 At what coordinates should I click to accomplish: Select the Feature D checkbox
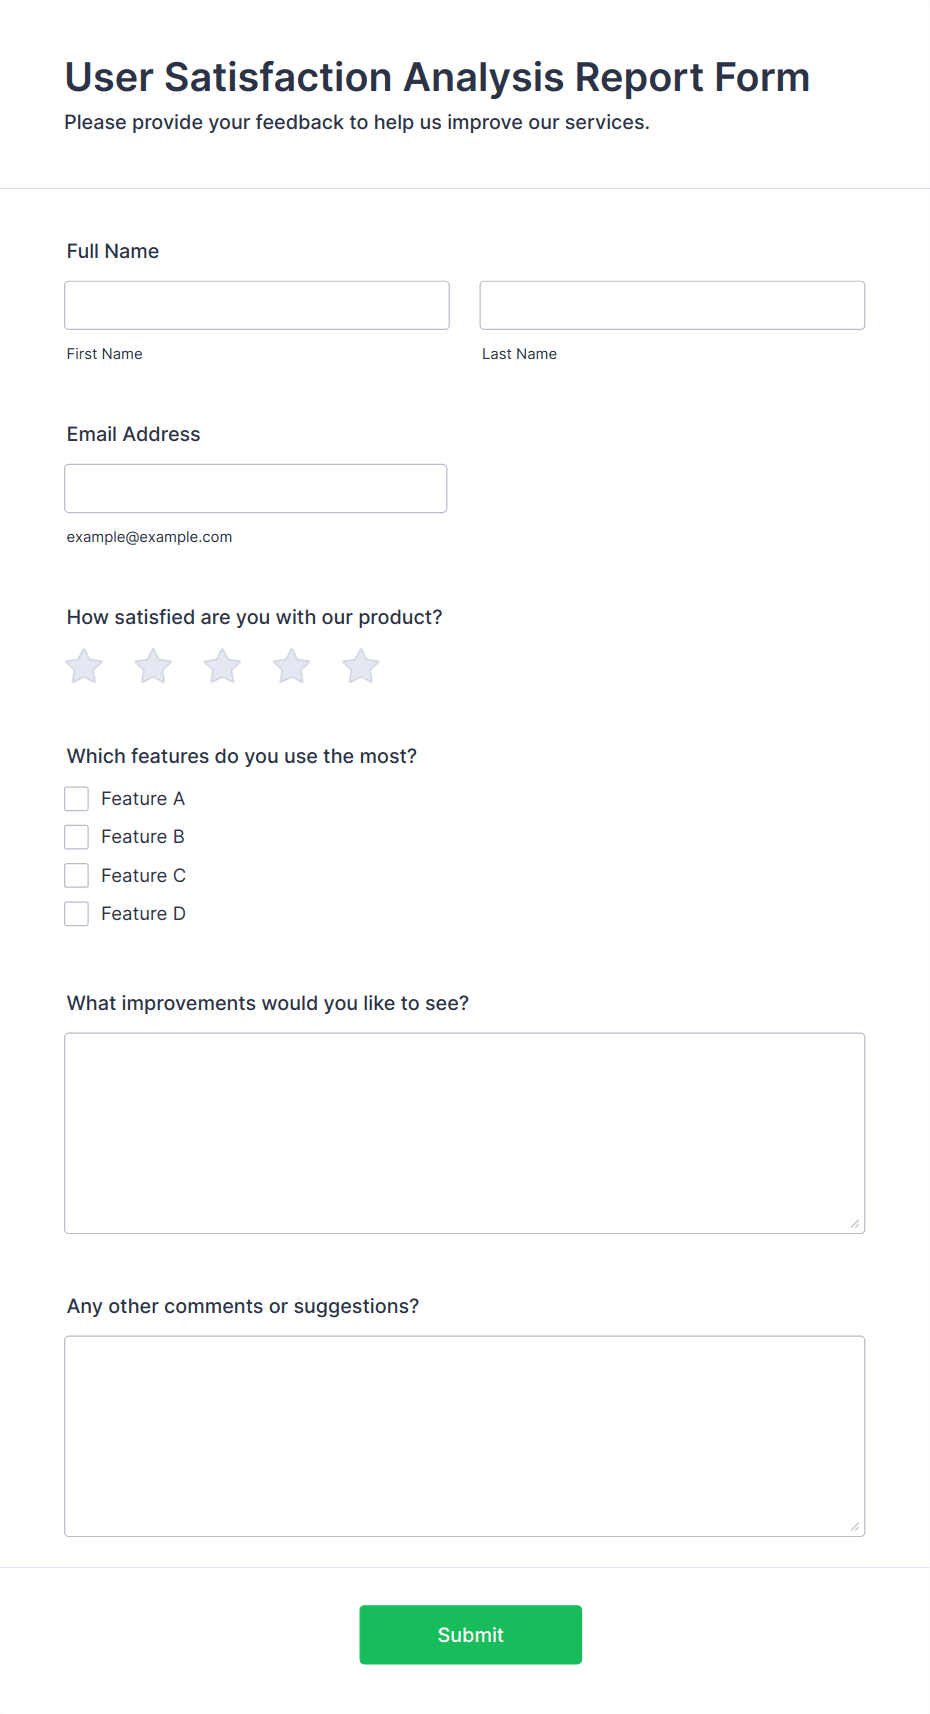pyautogui.click(x=77, y=914)
